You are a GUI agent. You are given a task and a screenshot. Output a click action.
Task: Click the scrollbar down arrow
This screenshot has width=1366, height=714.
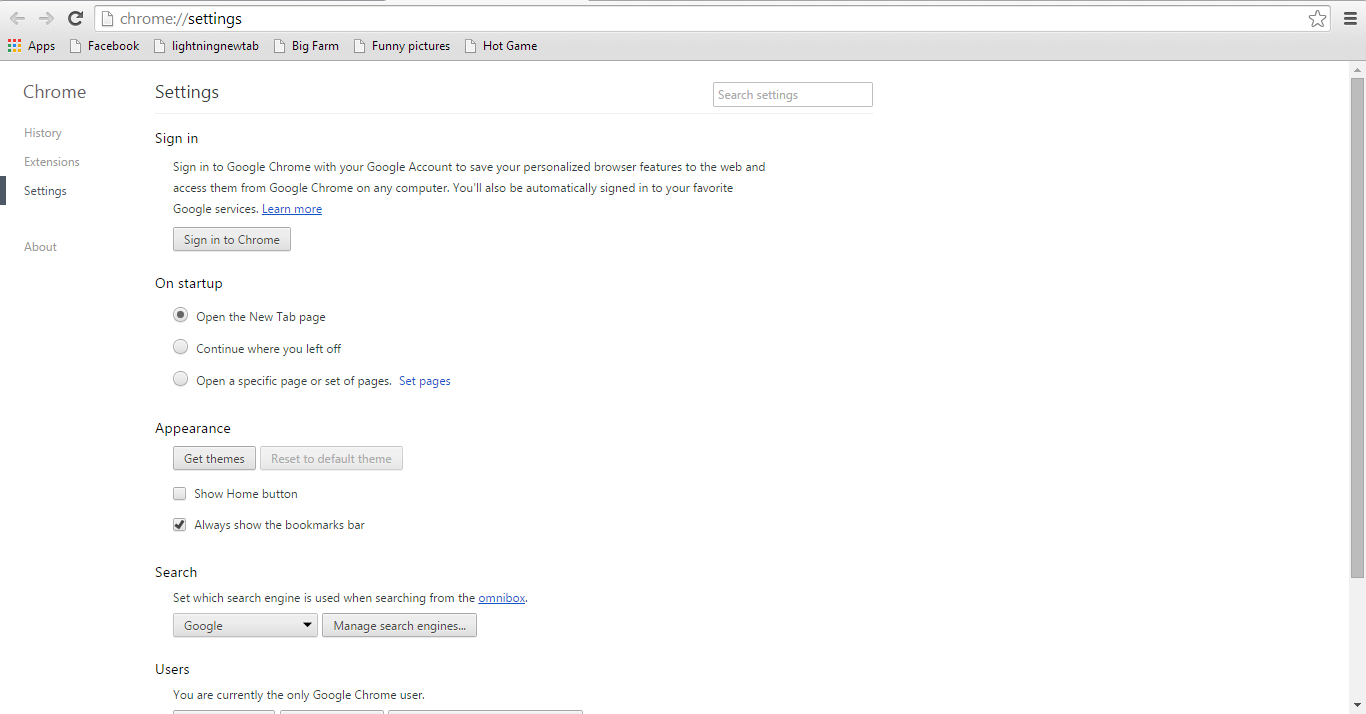click(1357, 706)
